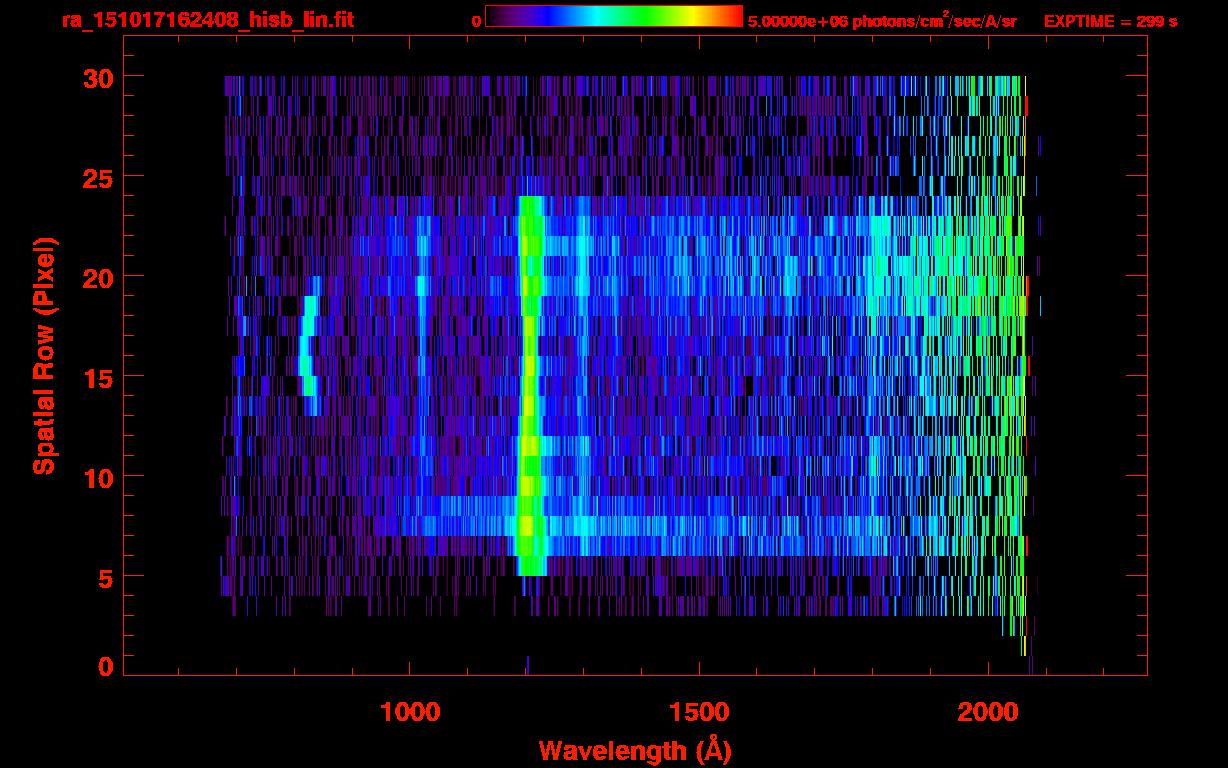The height and width of the screenshot is (768, 1228).
Task: Click the 5.00000e+06 photons/cm²/sec/A/sr label
Action: tap(883, 20)
